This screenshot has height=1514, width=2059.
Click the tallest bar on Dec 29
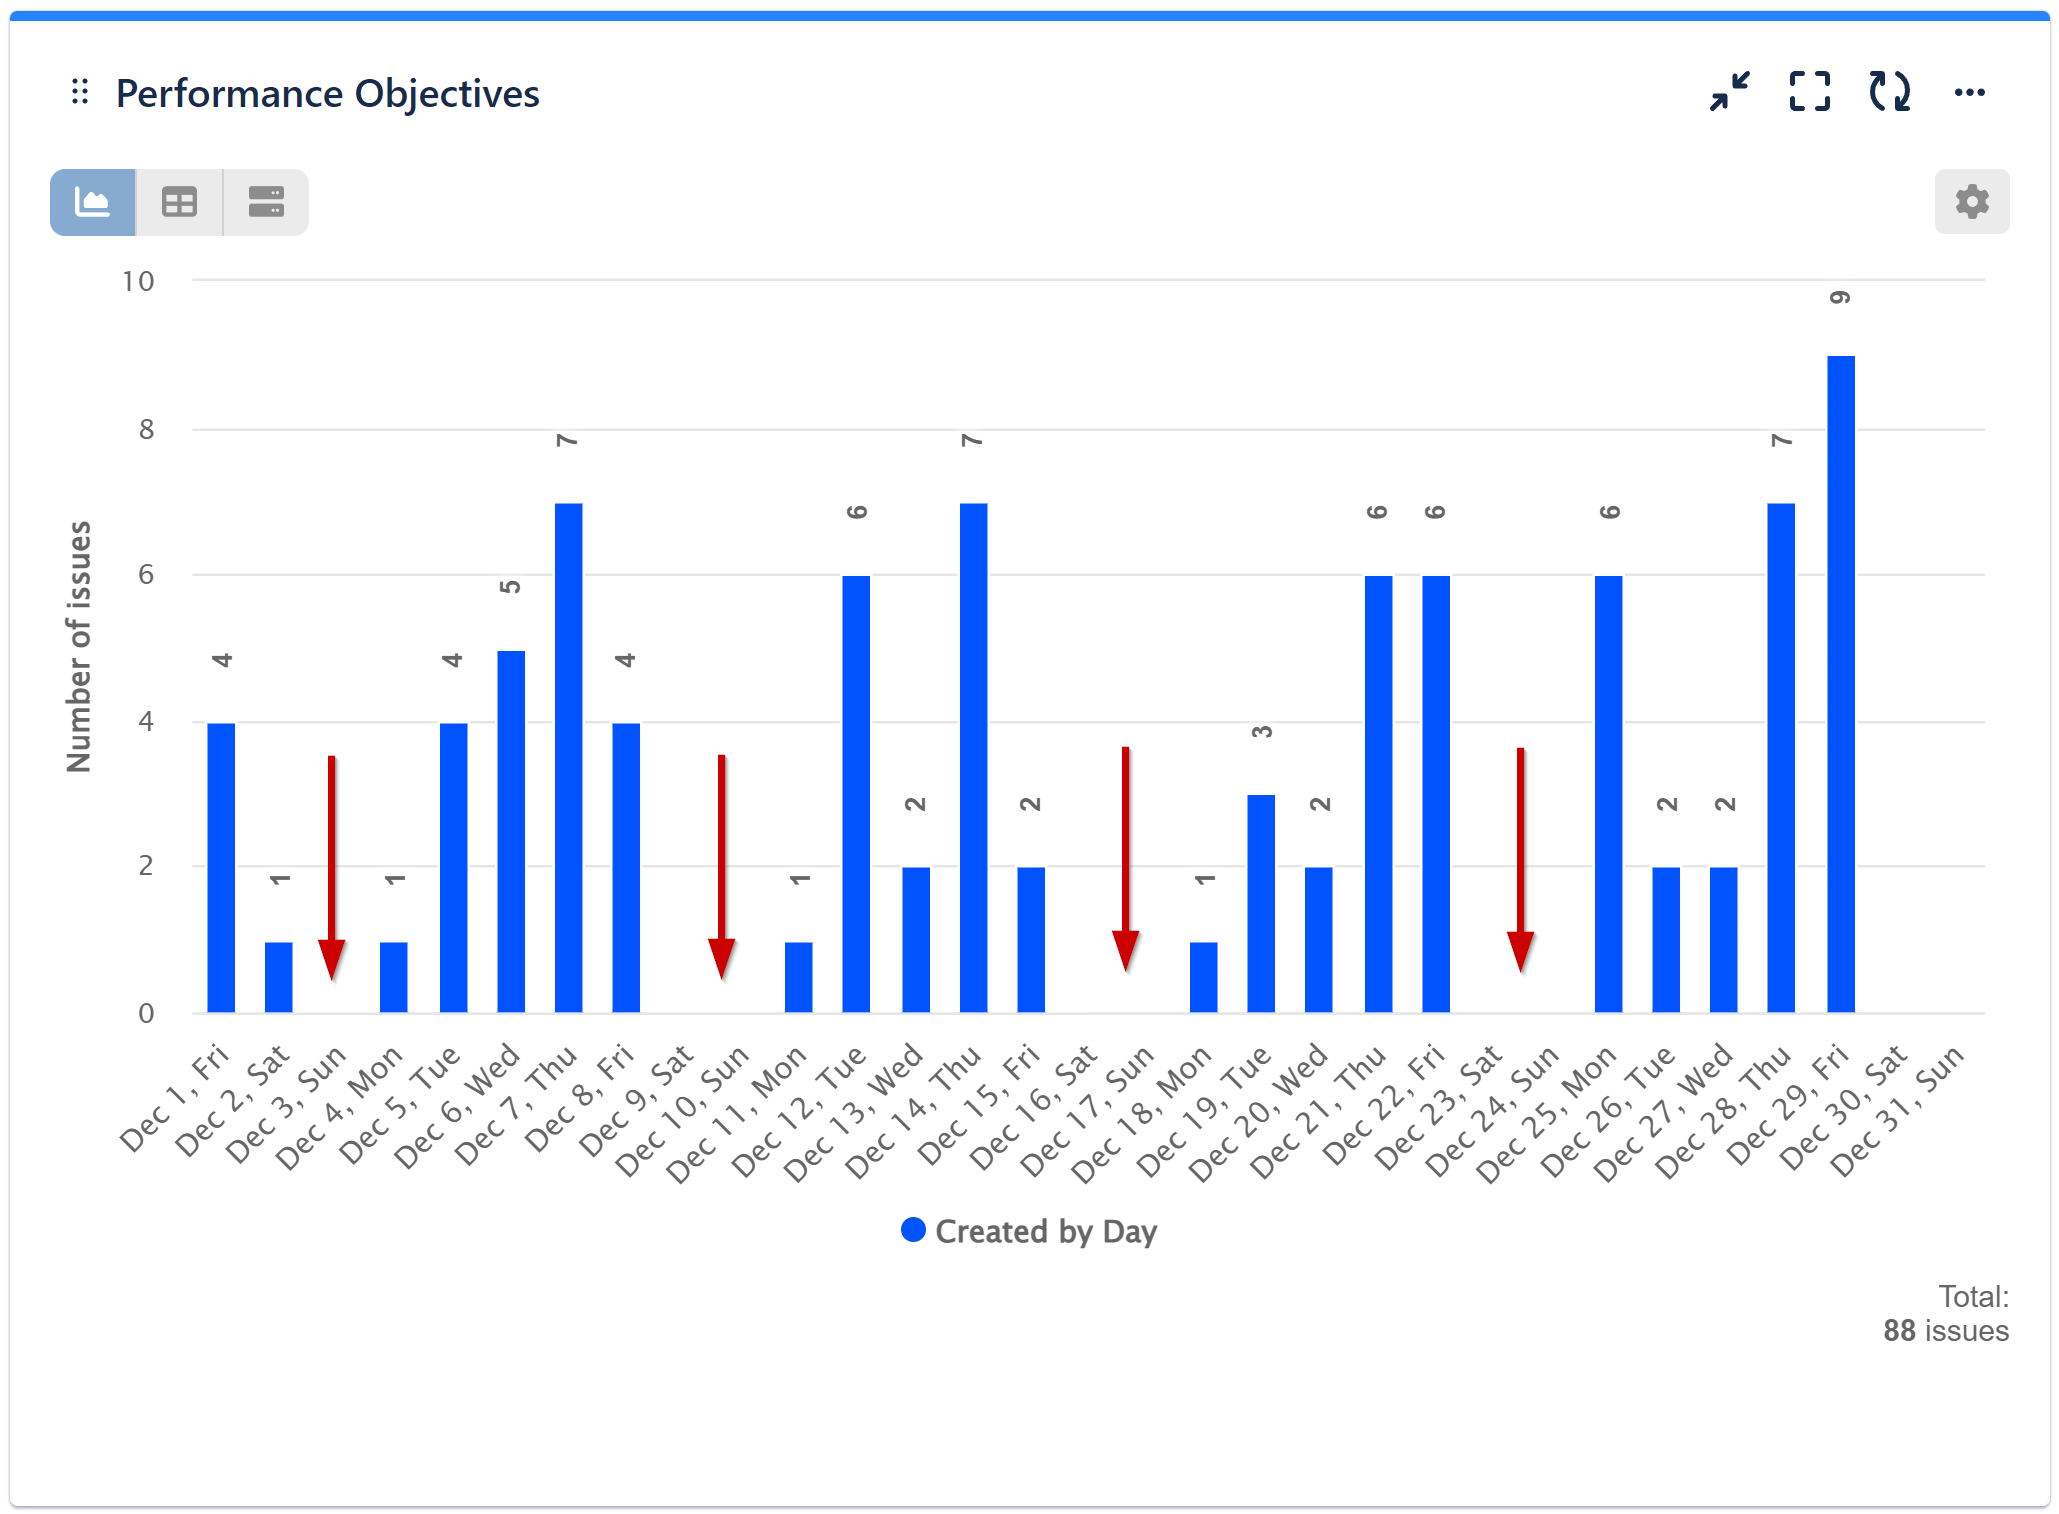tap(1841, 680)
